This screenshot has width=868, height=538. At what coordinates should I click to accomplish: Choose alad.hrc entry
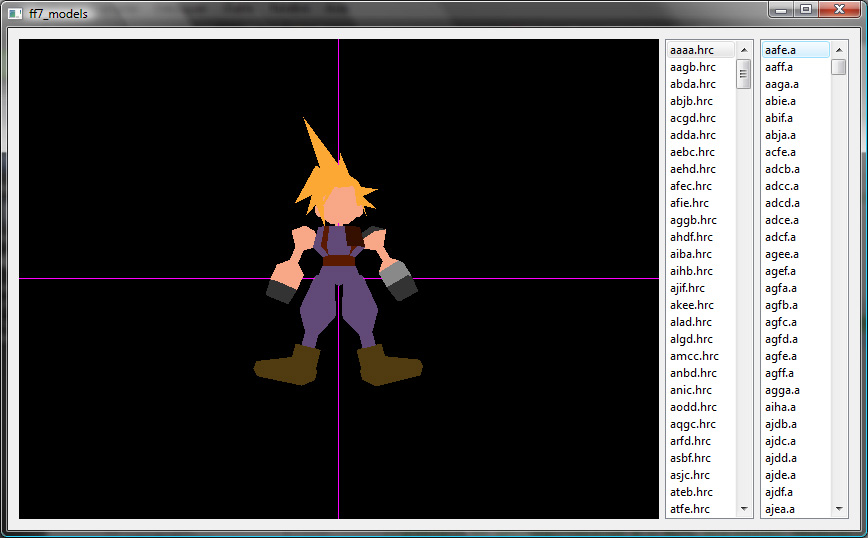tap(701, 322)
